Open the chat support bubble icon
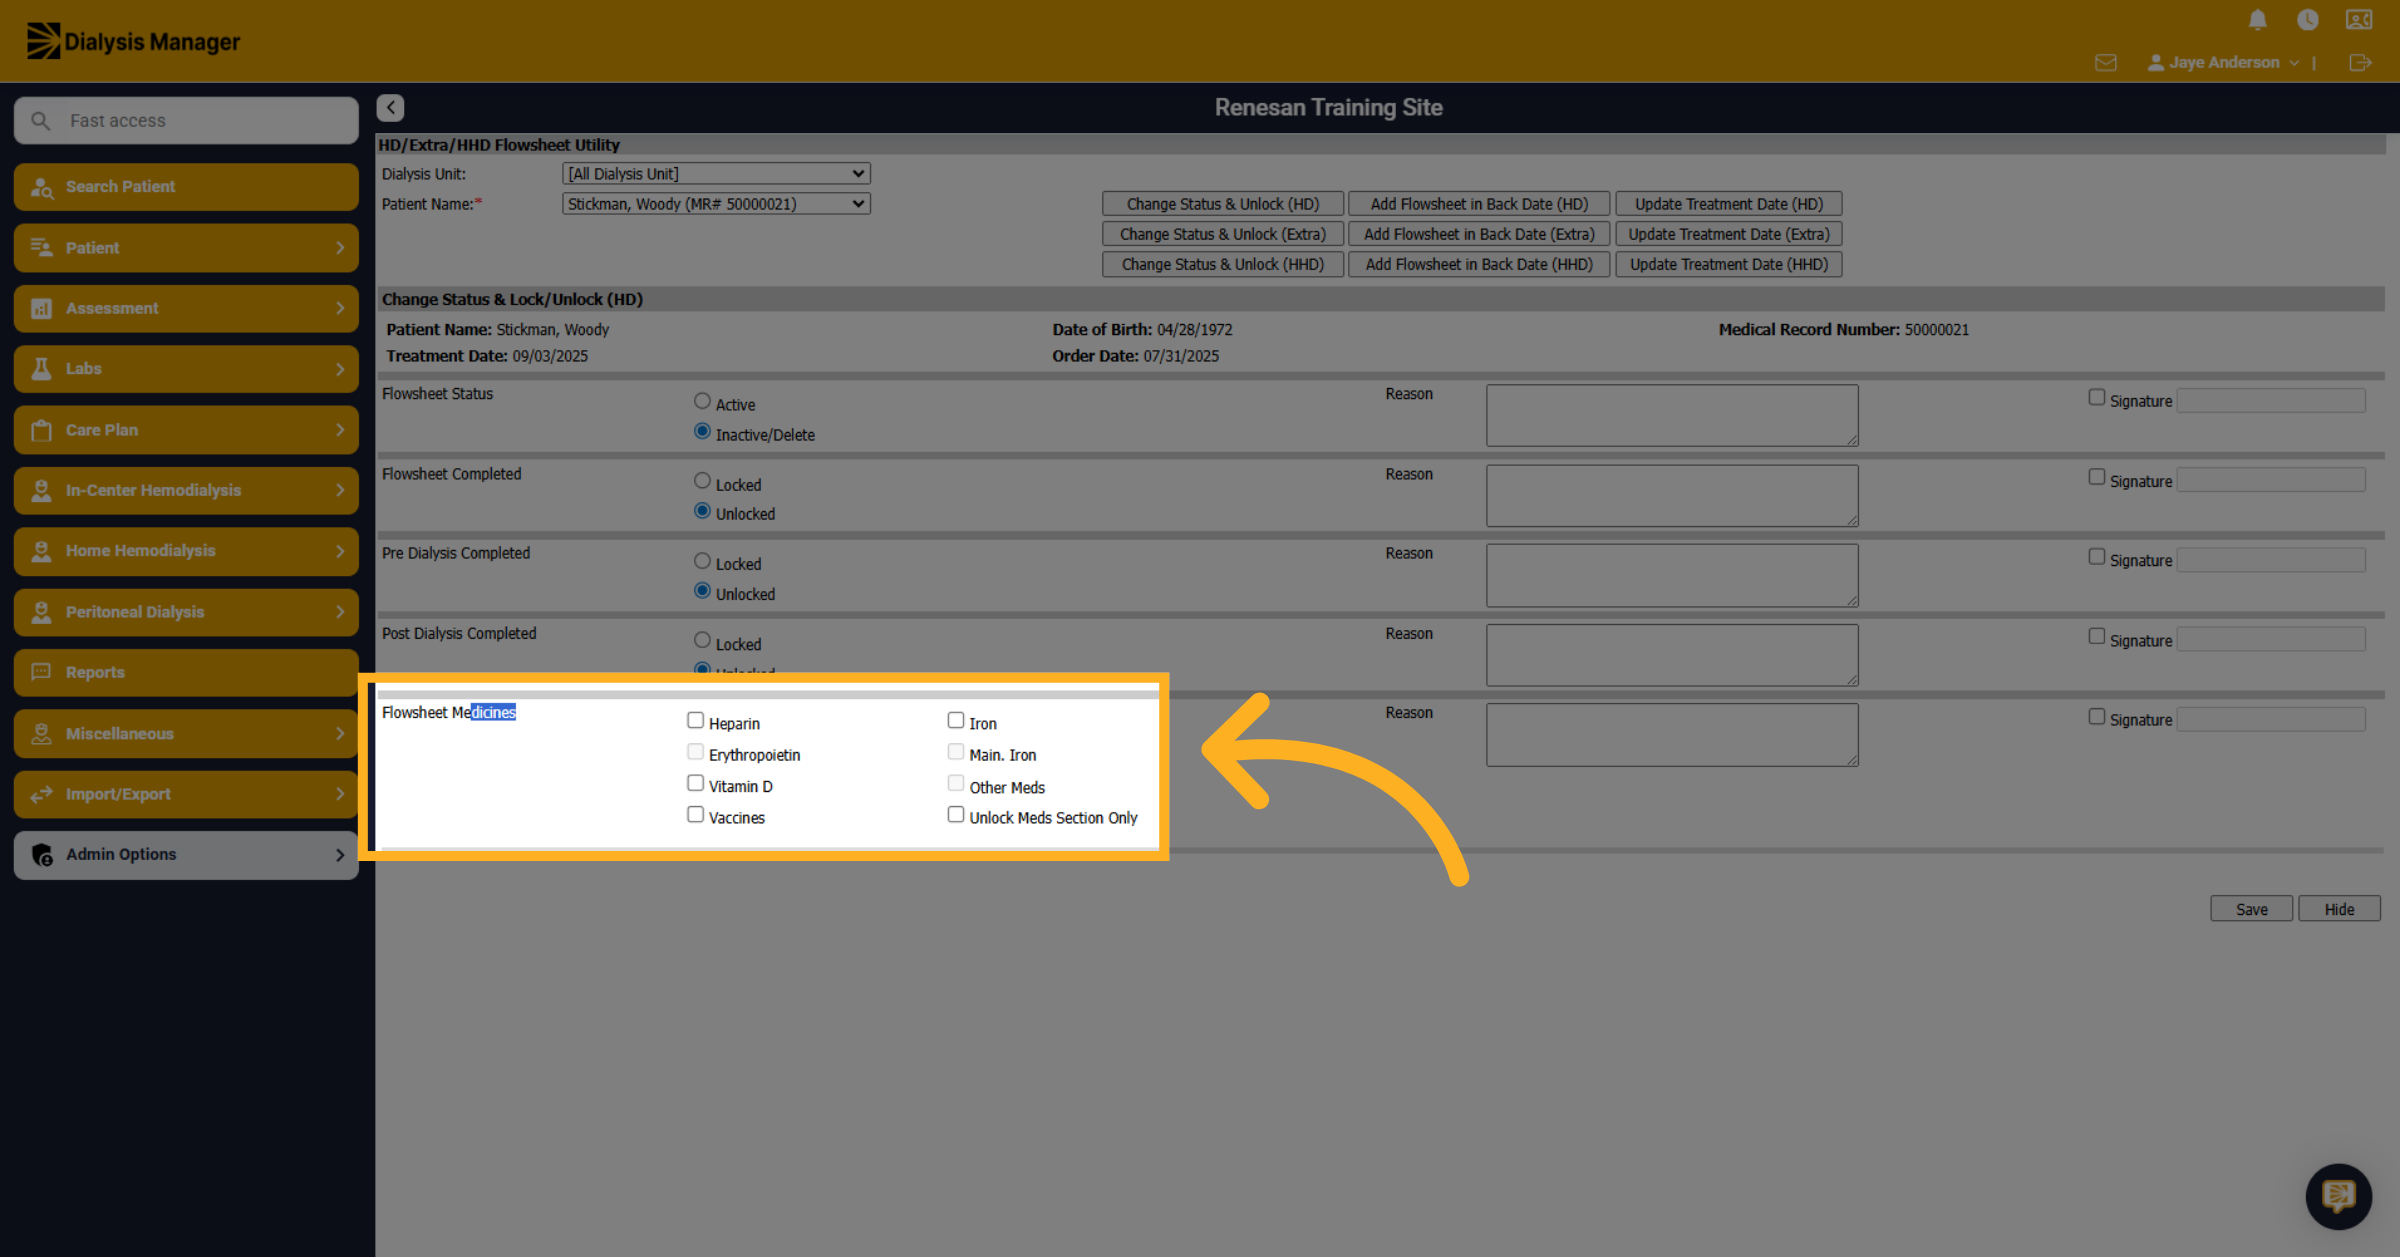Image resolution: width=2400 pixels, height=1257 pixels. (x=2338, y=1196)
